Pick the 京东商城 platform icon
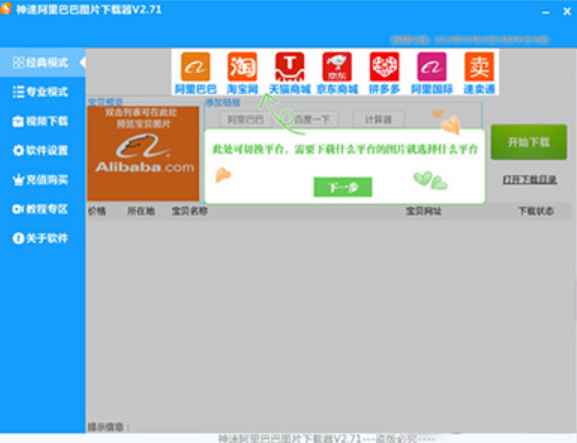The width and height of the screenshot is (577, 443). click(337, 67)
